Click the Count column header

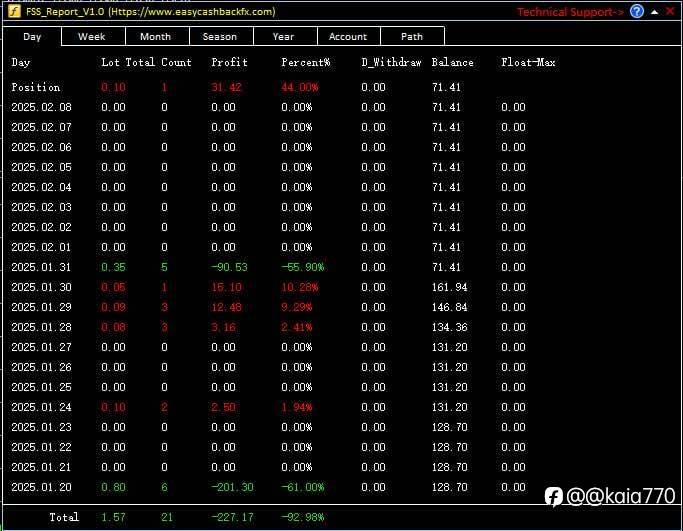pyautogui.click(x=176, y=62)
